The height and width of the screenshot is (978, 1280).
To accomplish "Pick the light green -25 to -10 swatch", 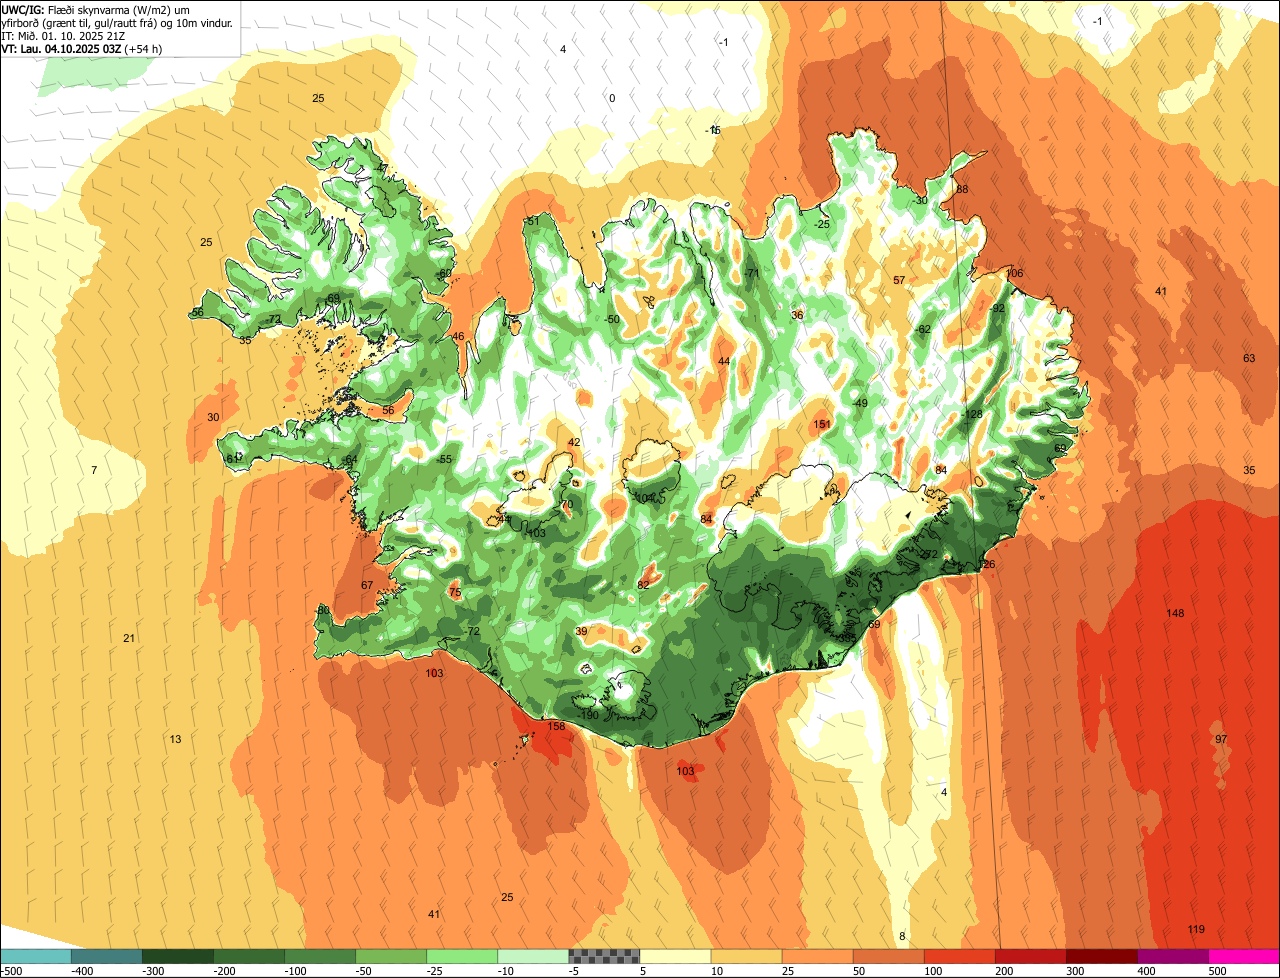I will [x=461, y=956].
